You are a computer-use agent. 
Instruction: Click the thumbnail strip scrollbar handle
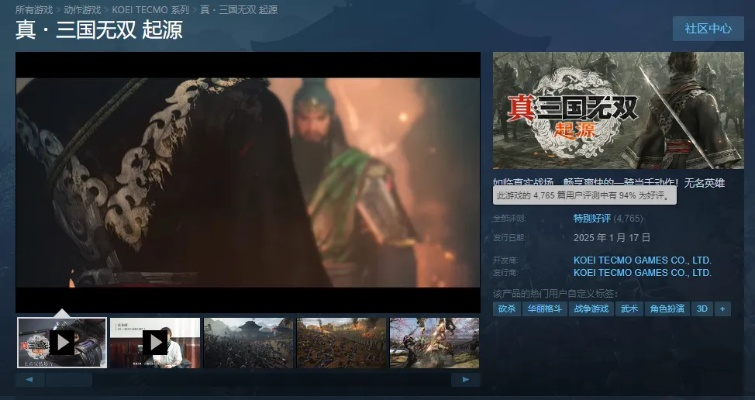69,380
